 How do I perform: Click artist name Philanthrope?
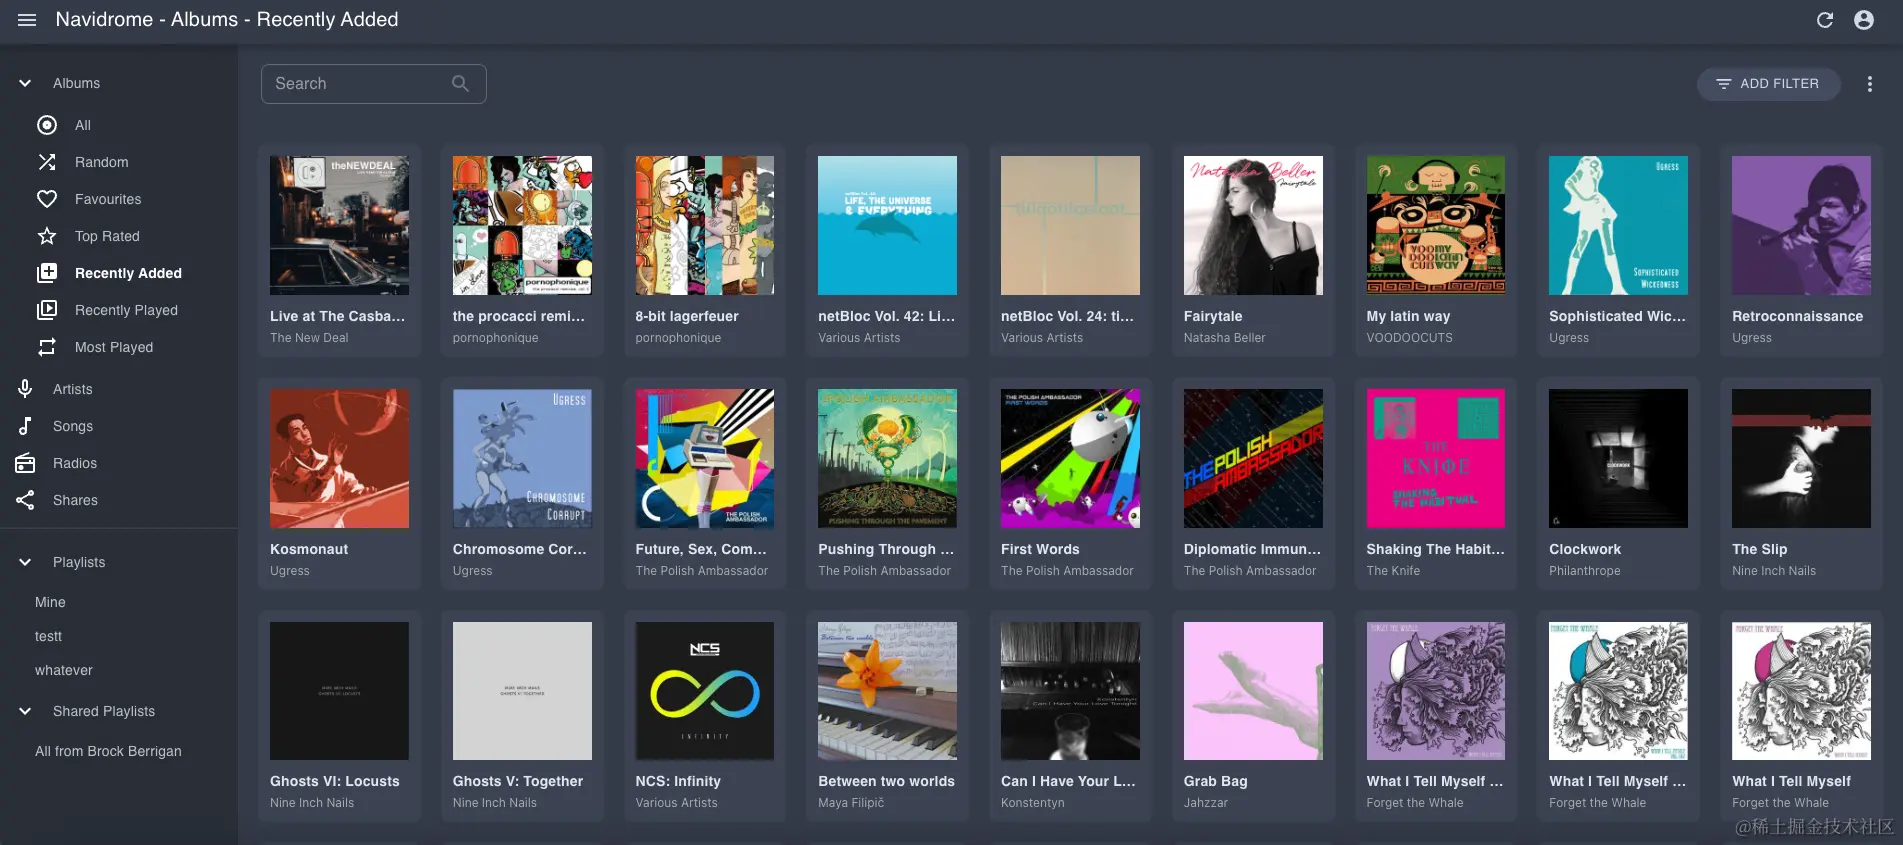pyautogui.click(x=1584, y=571)
